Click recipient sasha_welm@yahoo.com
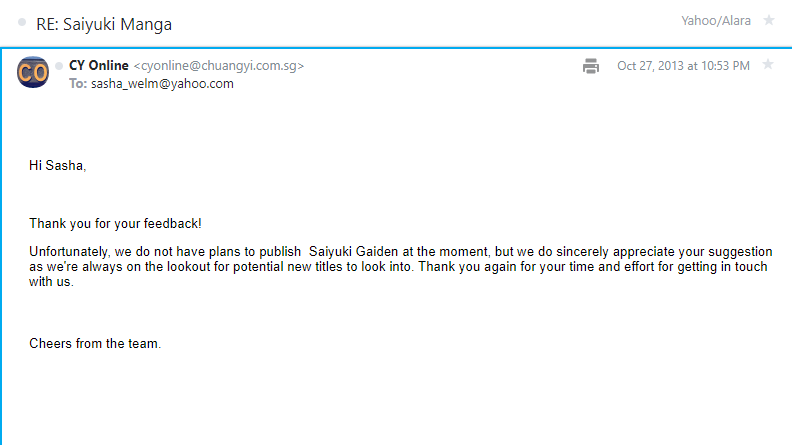The width and height of the screenshot is (792, 445). point(162,84)
